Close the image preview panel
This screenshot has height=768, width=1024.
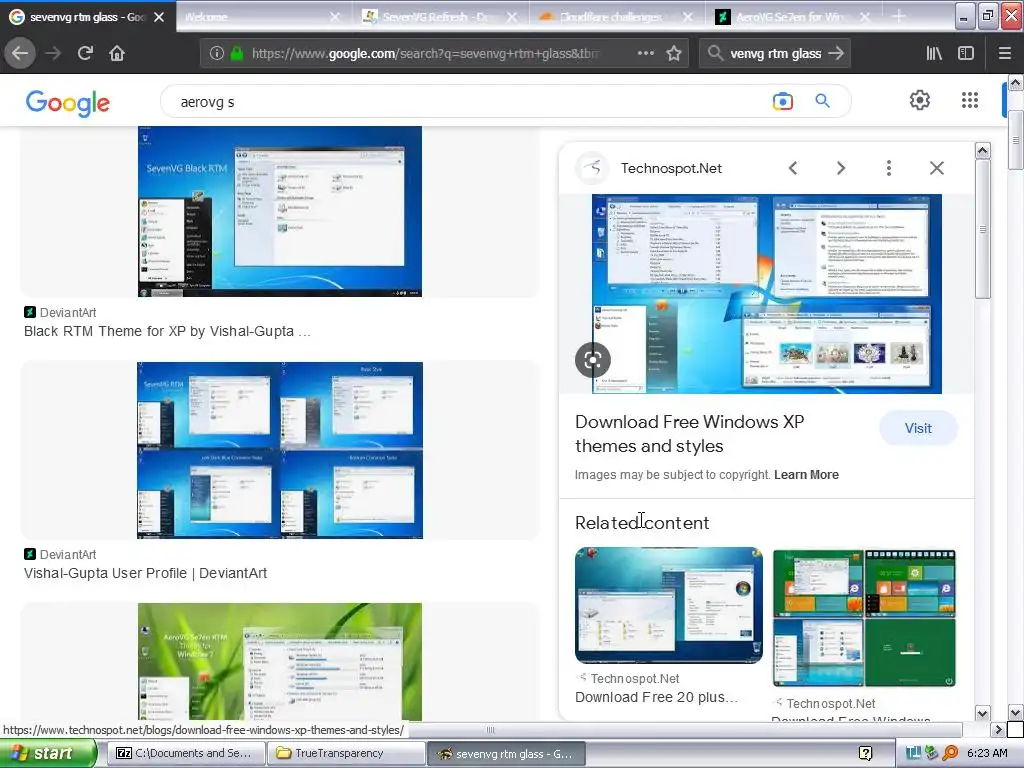click(x=936, y=168)
